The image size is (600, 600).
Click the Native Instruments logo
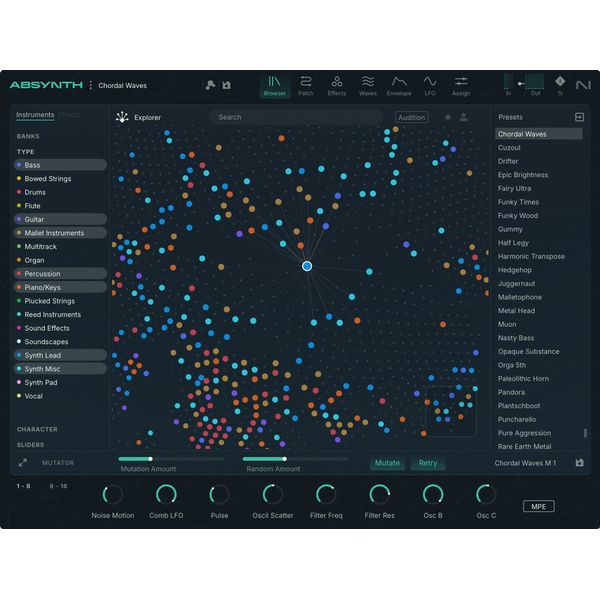[583, 85]
